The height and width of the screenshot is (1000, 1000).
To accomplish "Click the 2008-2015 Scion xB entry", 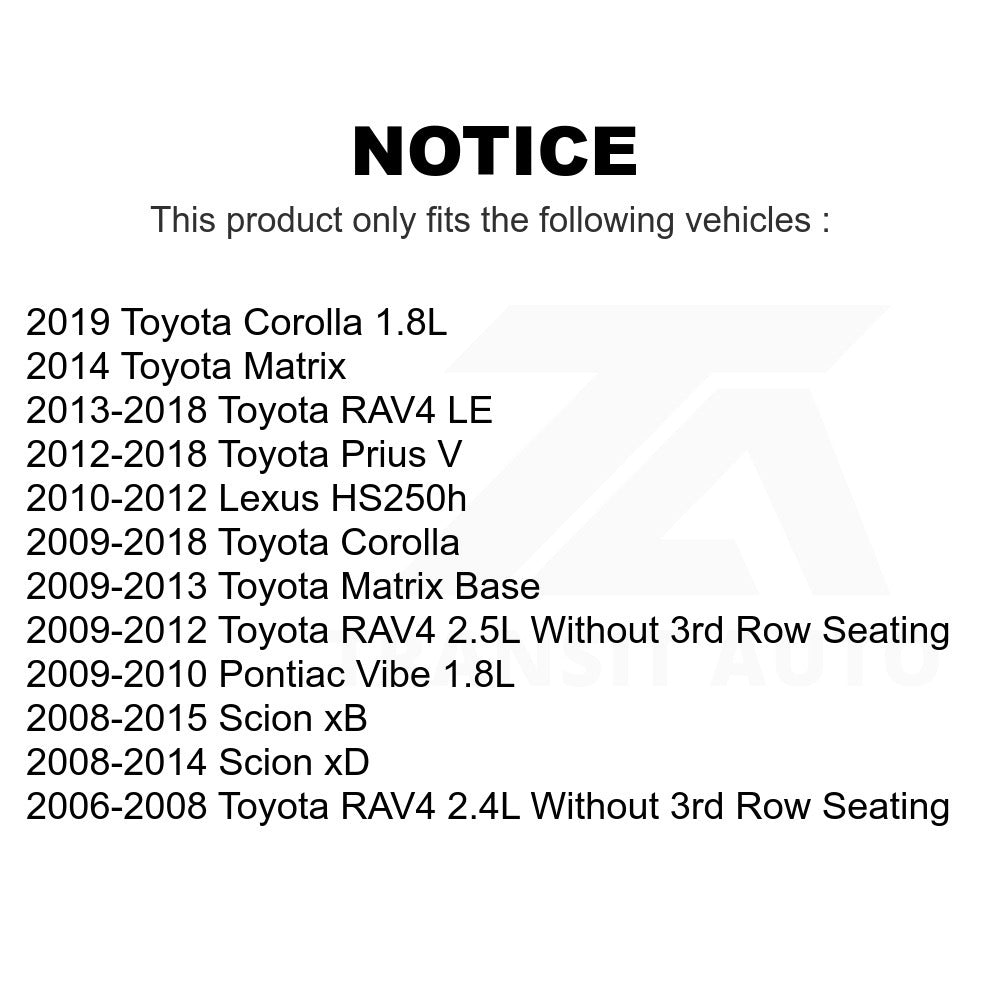I will (x=196, y=718).
